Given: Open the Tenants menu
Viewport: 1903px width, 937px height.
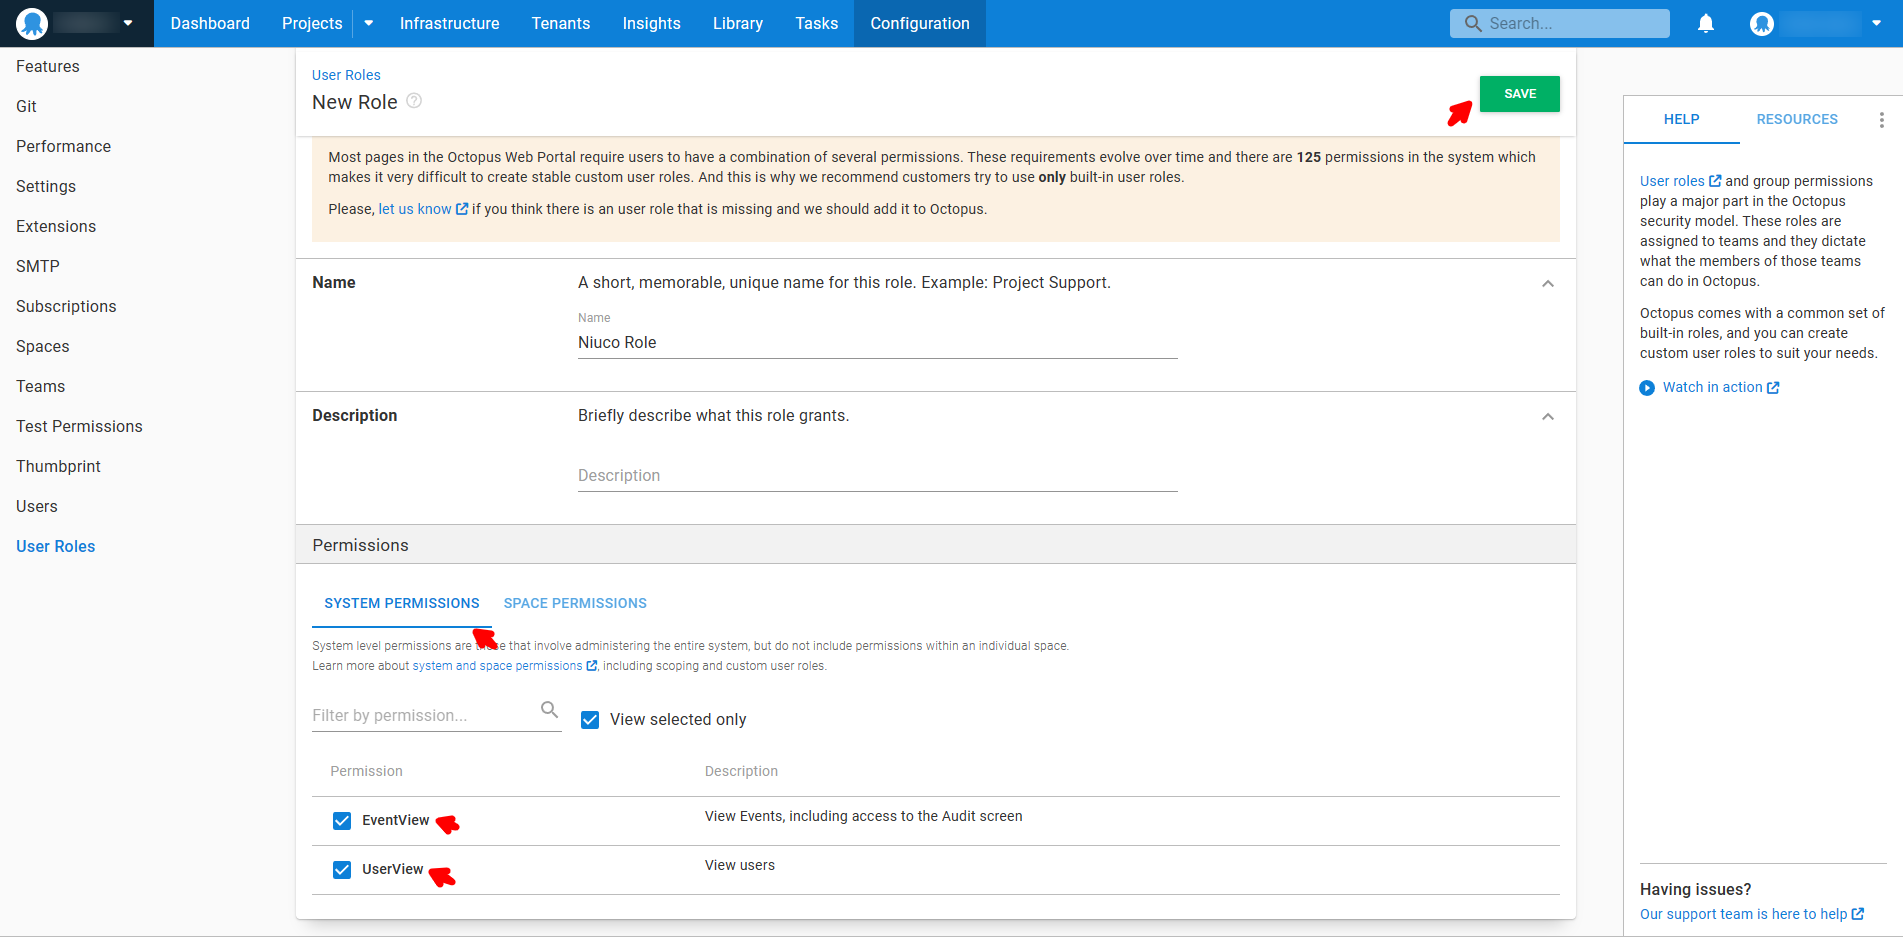Looking at the screenshot, I should tap(561, 23).
